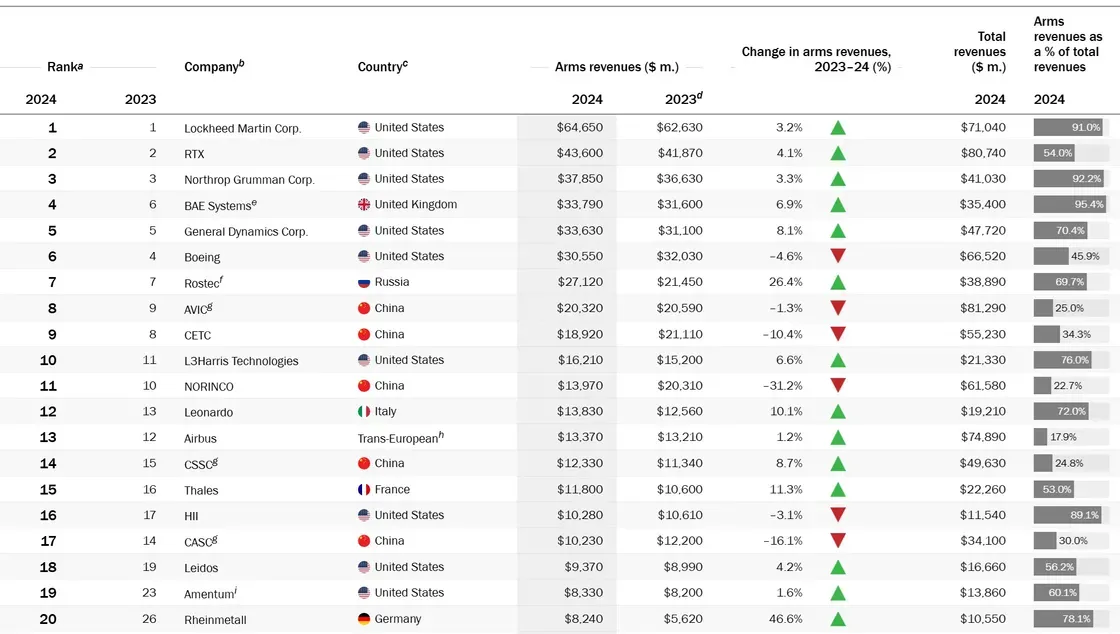This screenshot has height=634, width=1120.
Task: Click the $41,870 2023 revenue value
Action: (679, 153)
